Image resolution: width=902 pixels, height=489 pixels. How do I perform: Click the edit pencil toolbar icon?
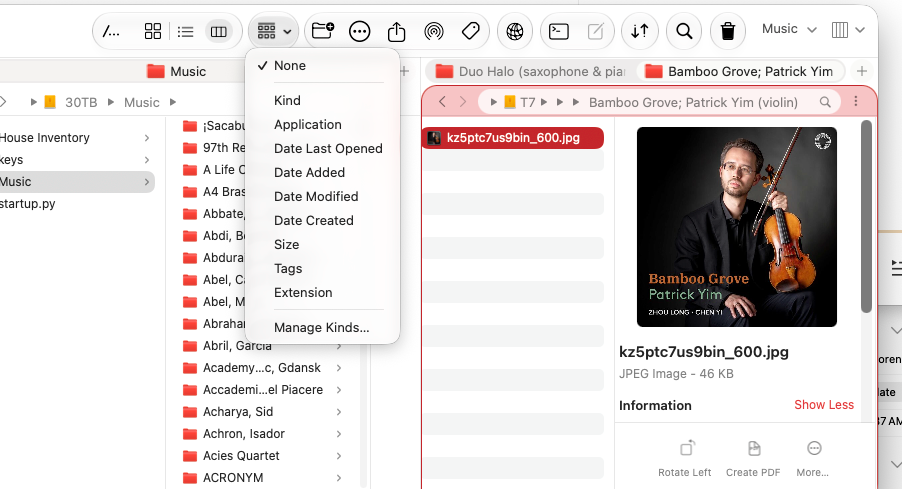(595, 31)
